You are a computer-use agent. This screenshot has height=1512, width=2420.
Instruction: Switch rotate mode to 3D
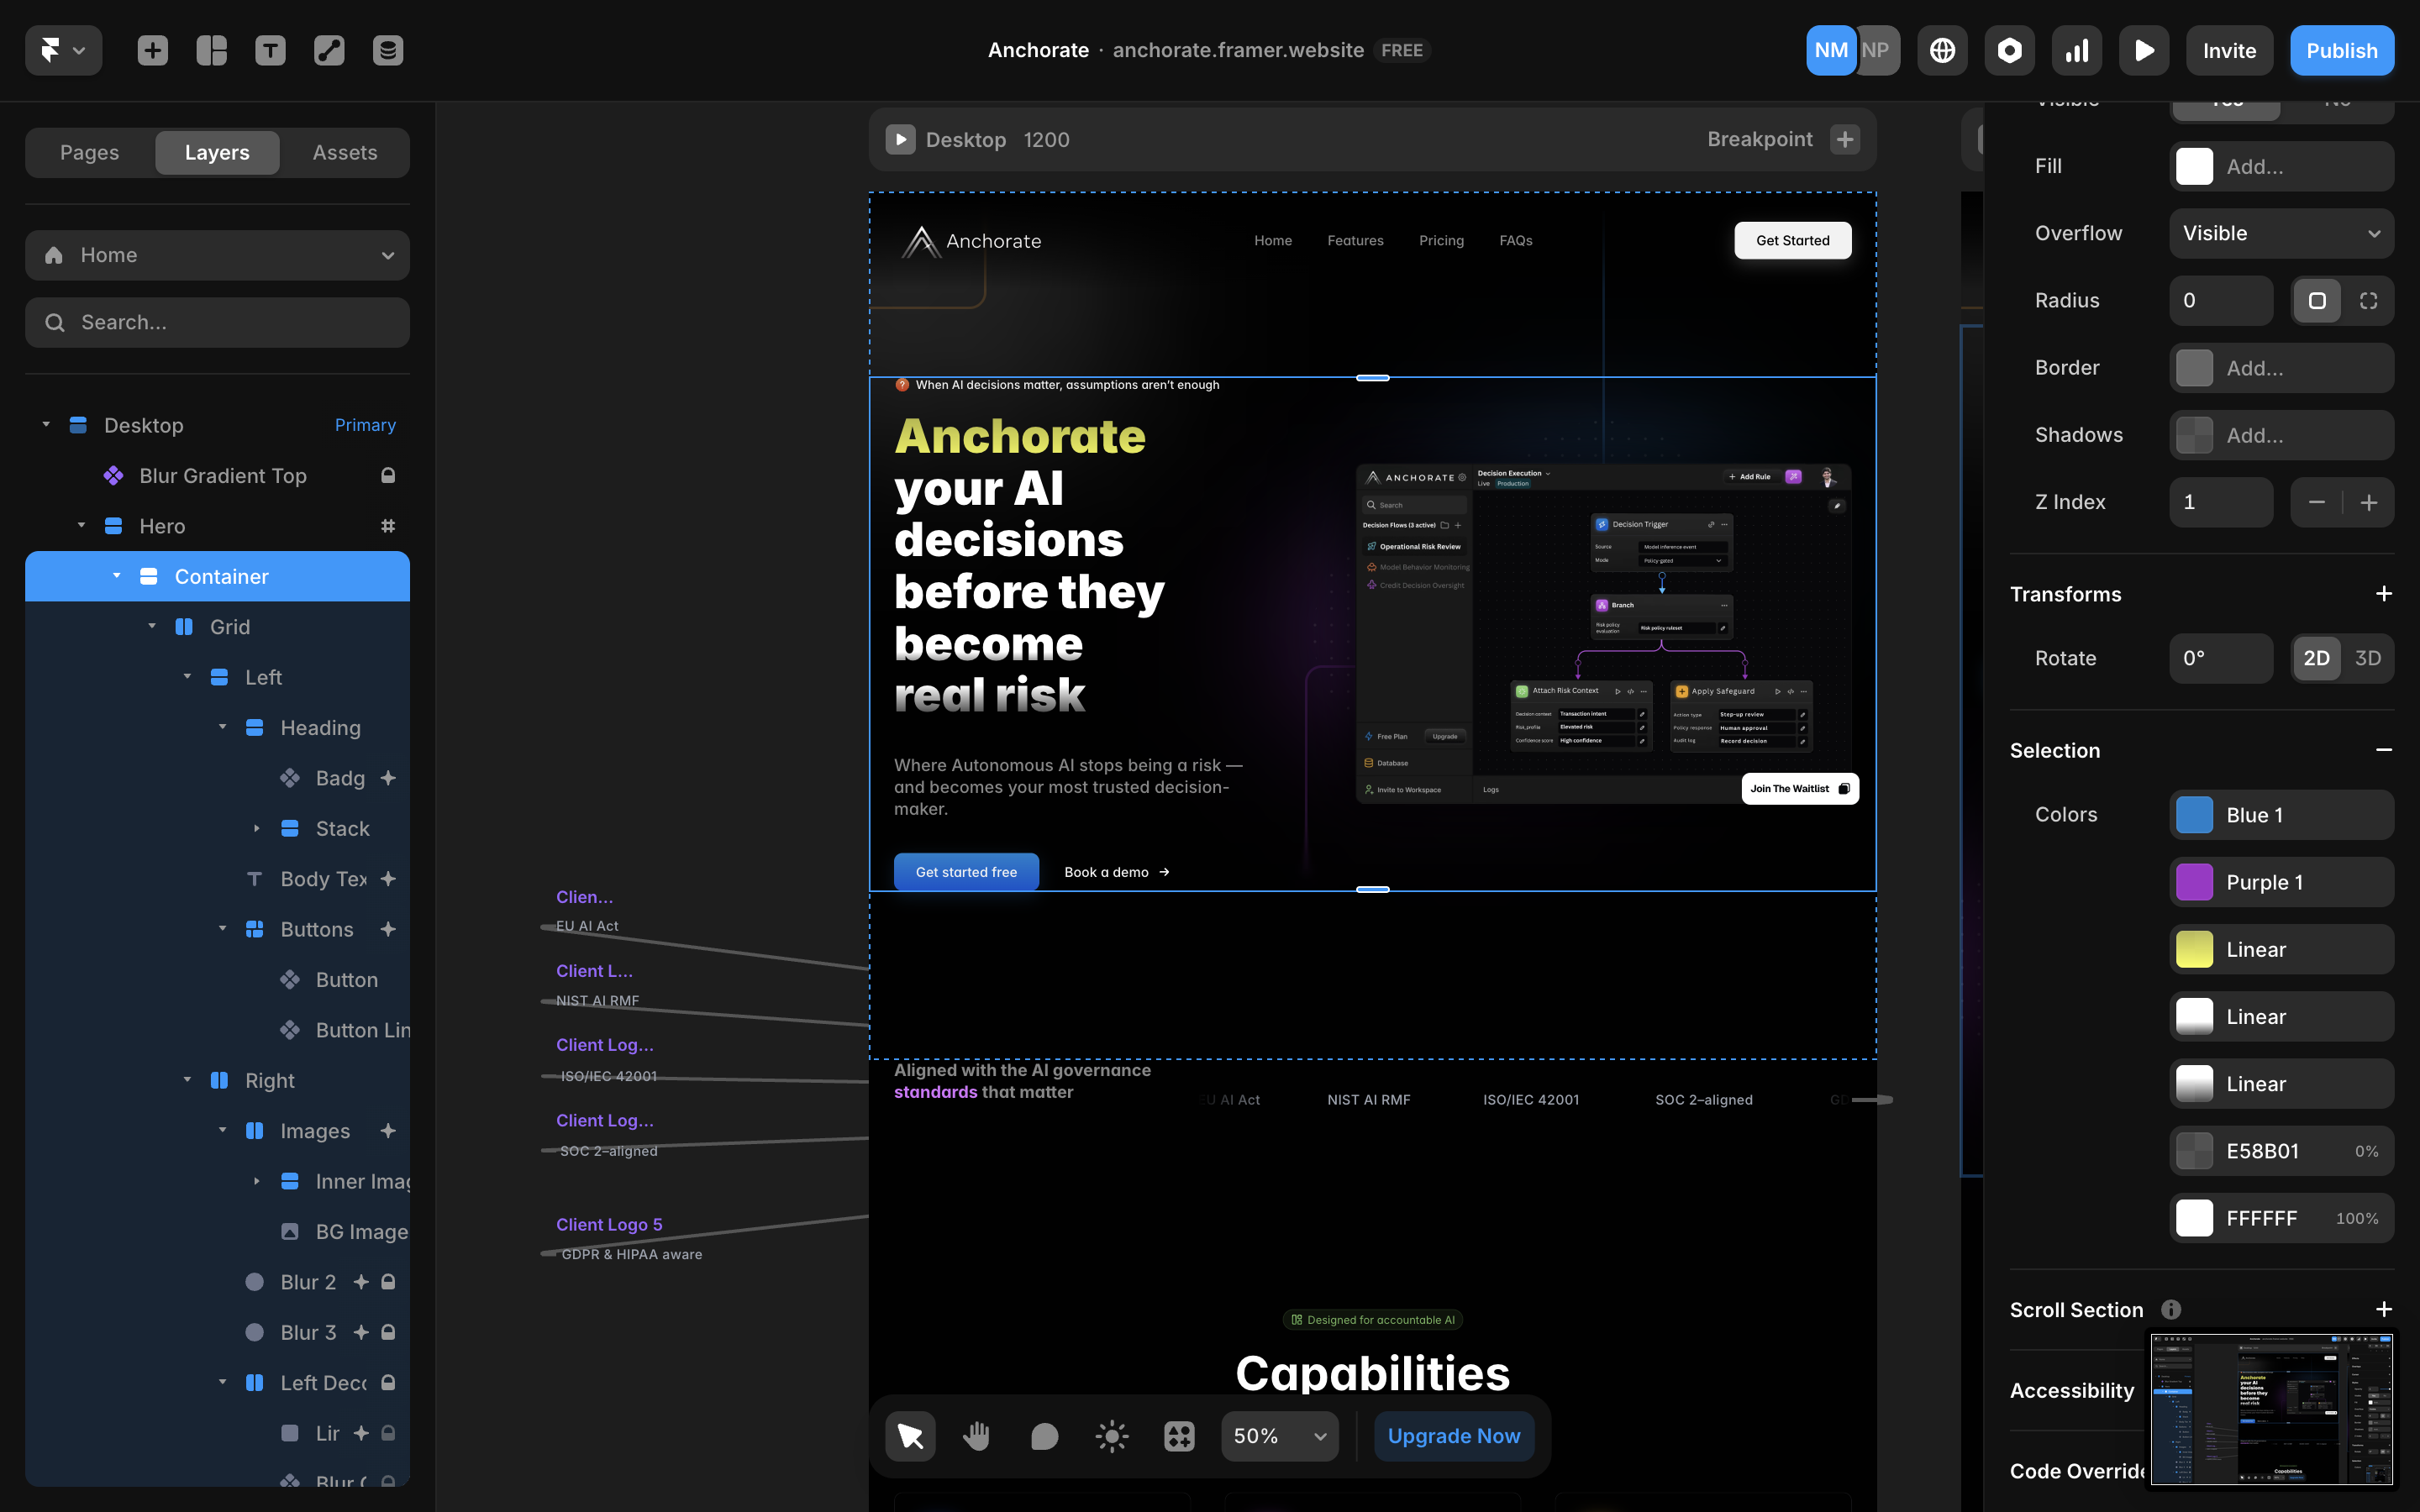2367,658
